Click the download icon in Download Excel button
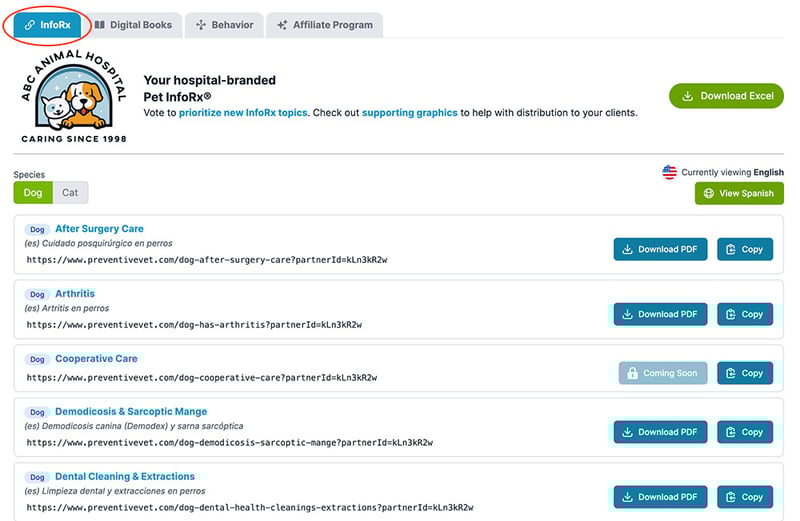 pyautogui.click(x=688, y=96)
